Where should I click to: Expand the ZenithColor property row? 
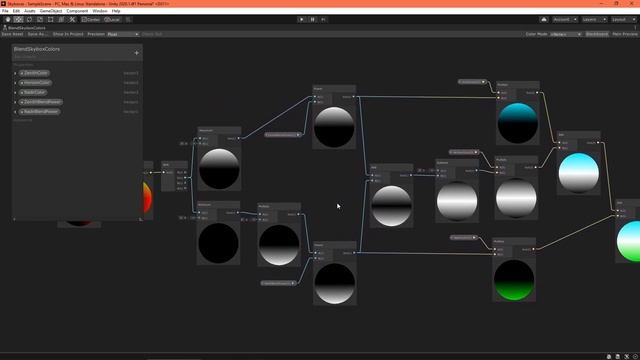point(16,73)
